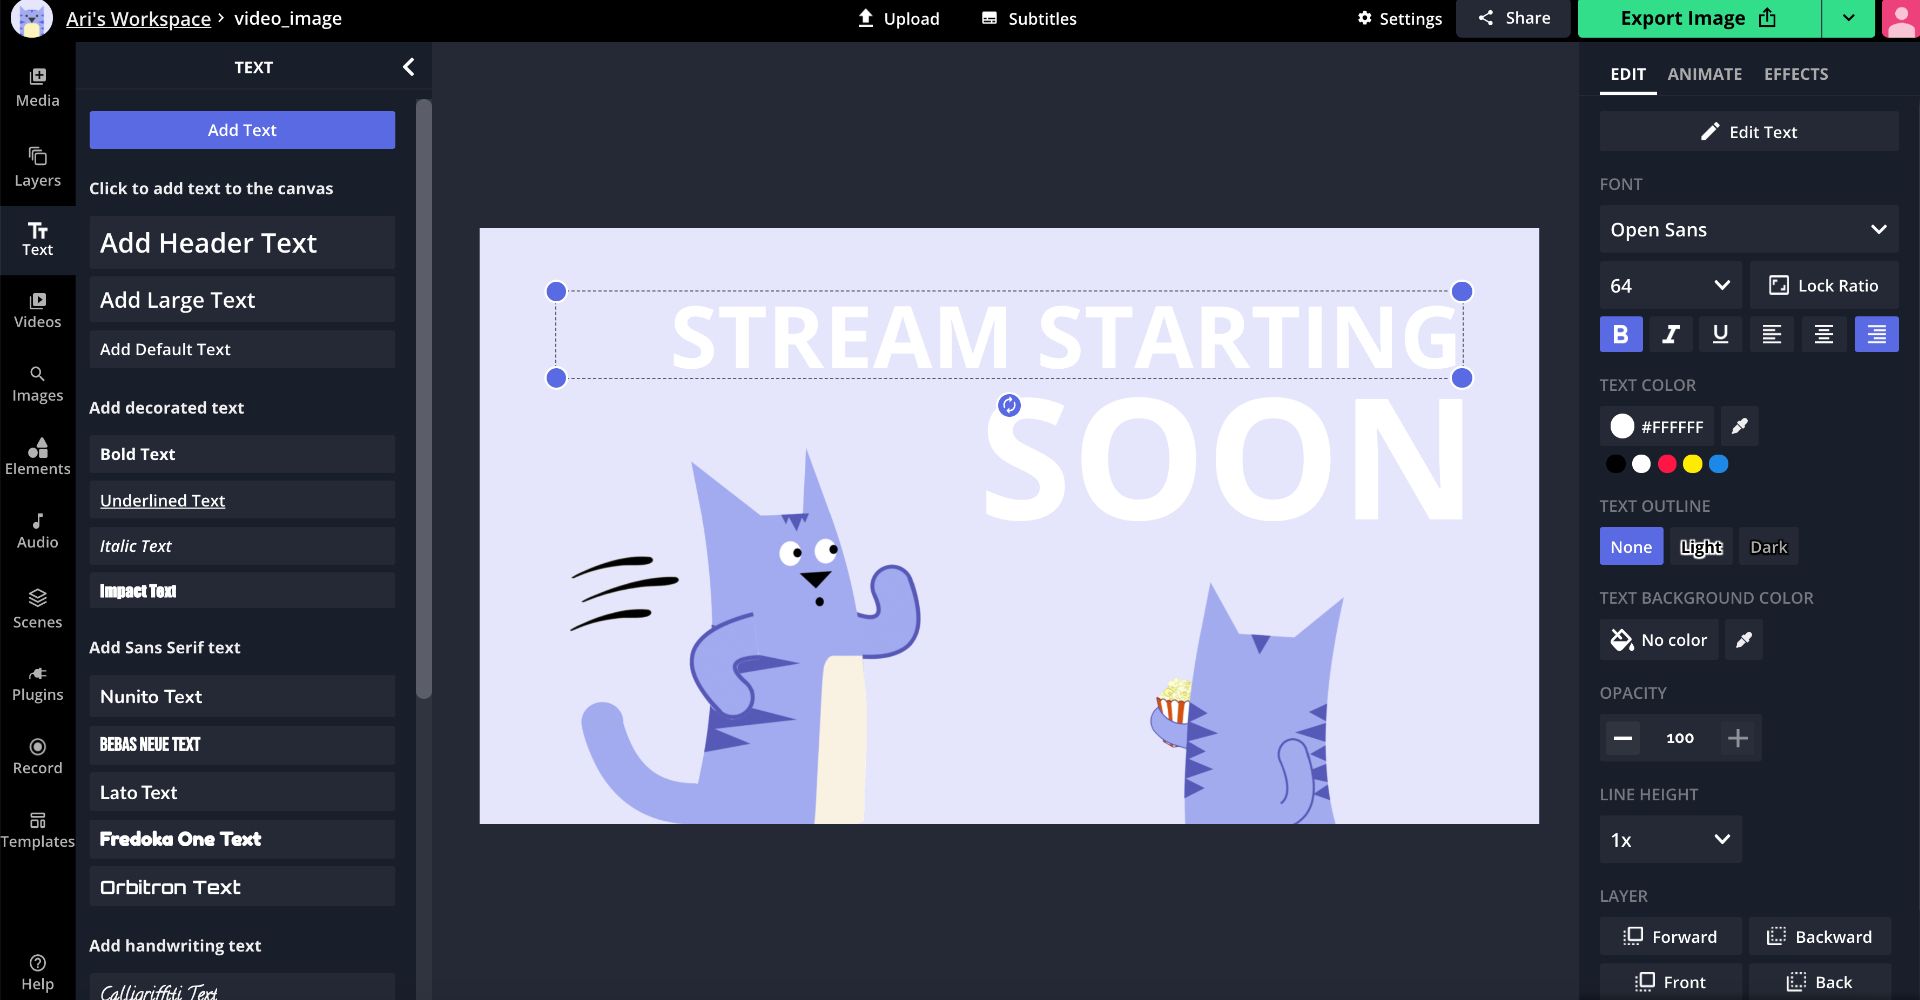The width and height of the screenshot is (1920, 1000).
Task: Click the Add Text button
Action: 242,130
